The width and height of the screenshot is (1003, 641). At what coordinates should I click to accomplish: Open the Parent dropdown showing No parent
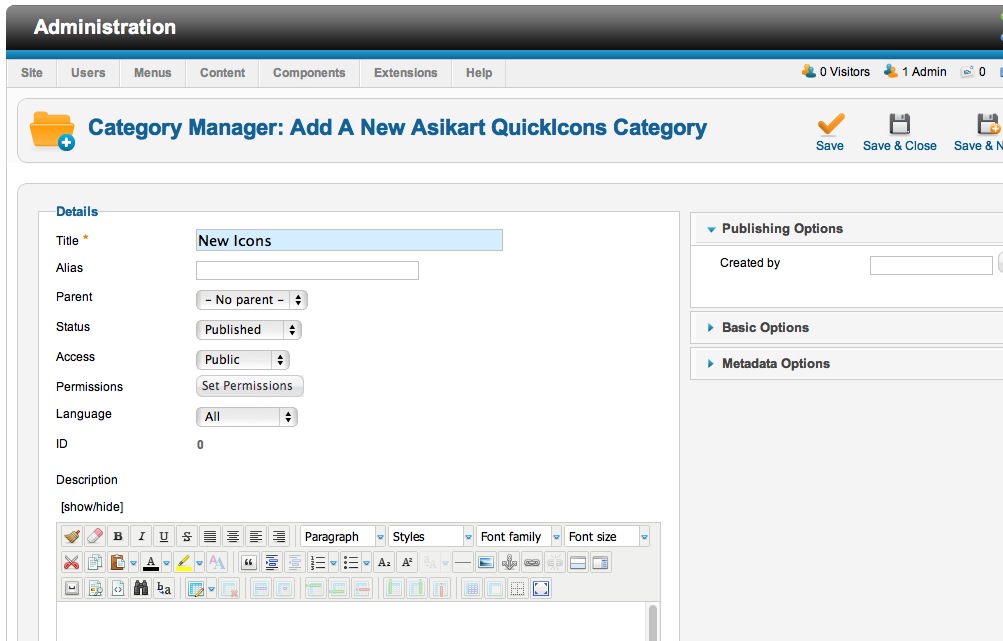(251, 299)
